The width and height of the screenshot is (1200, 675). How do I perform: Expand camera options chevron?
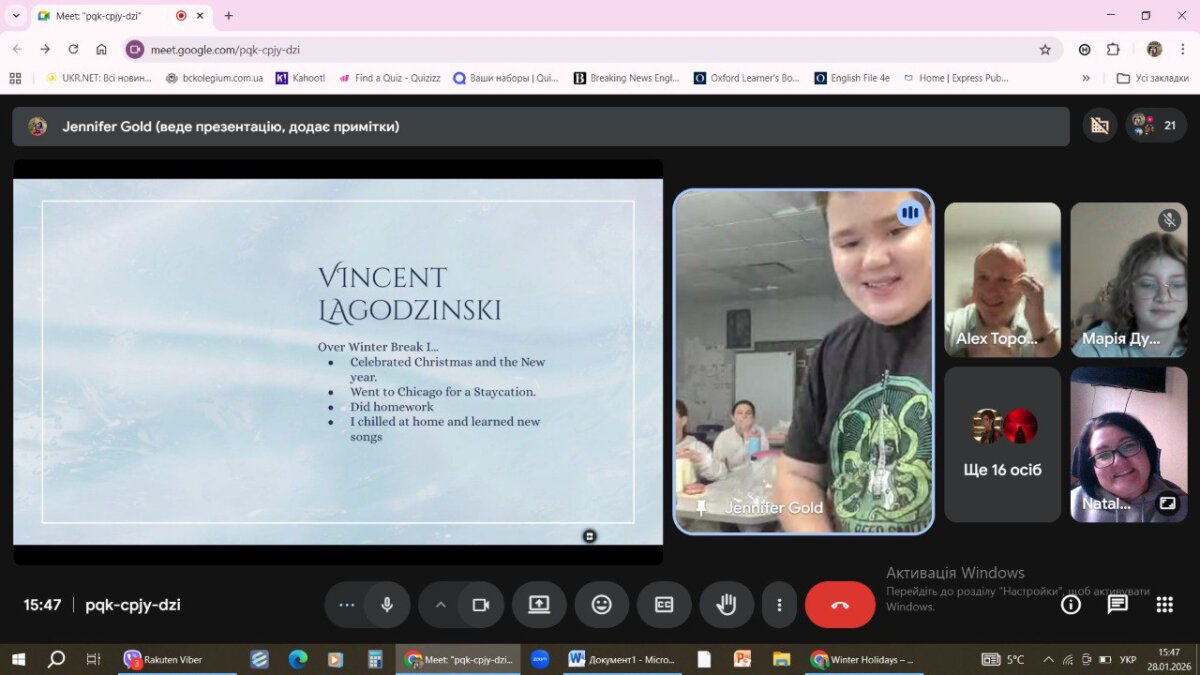[x=440, y=605]
